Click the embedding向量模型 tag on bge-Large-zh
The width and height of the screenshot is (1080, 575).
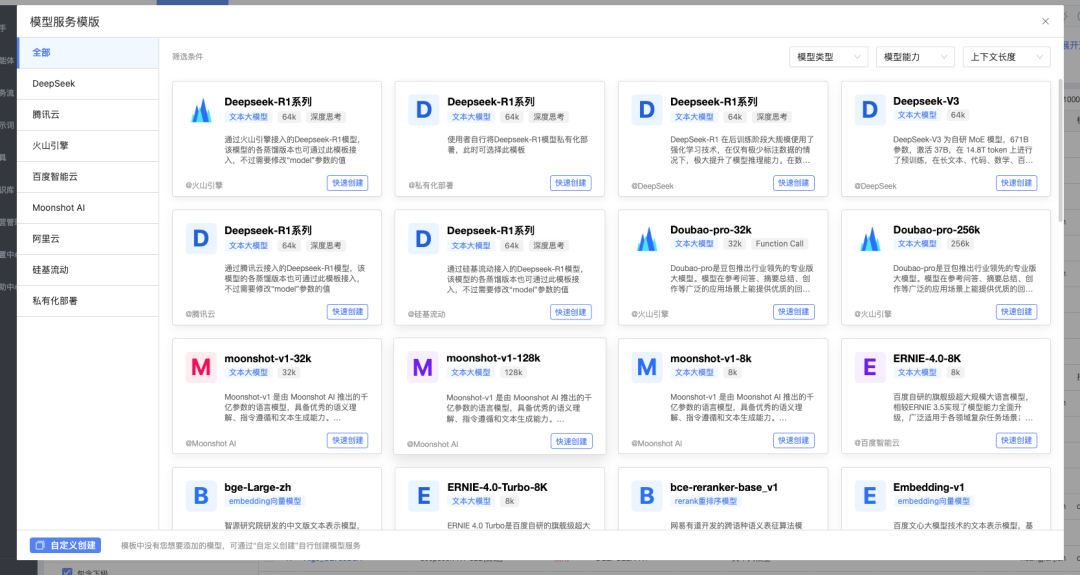264,501
